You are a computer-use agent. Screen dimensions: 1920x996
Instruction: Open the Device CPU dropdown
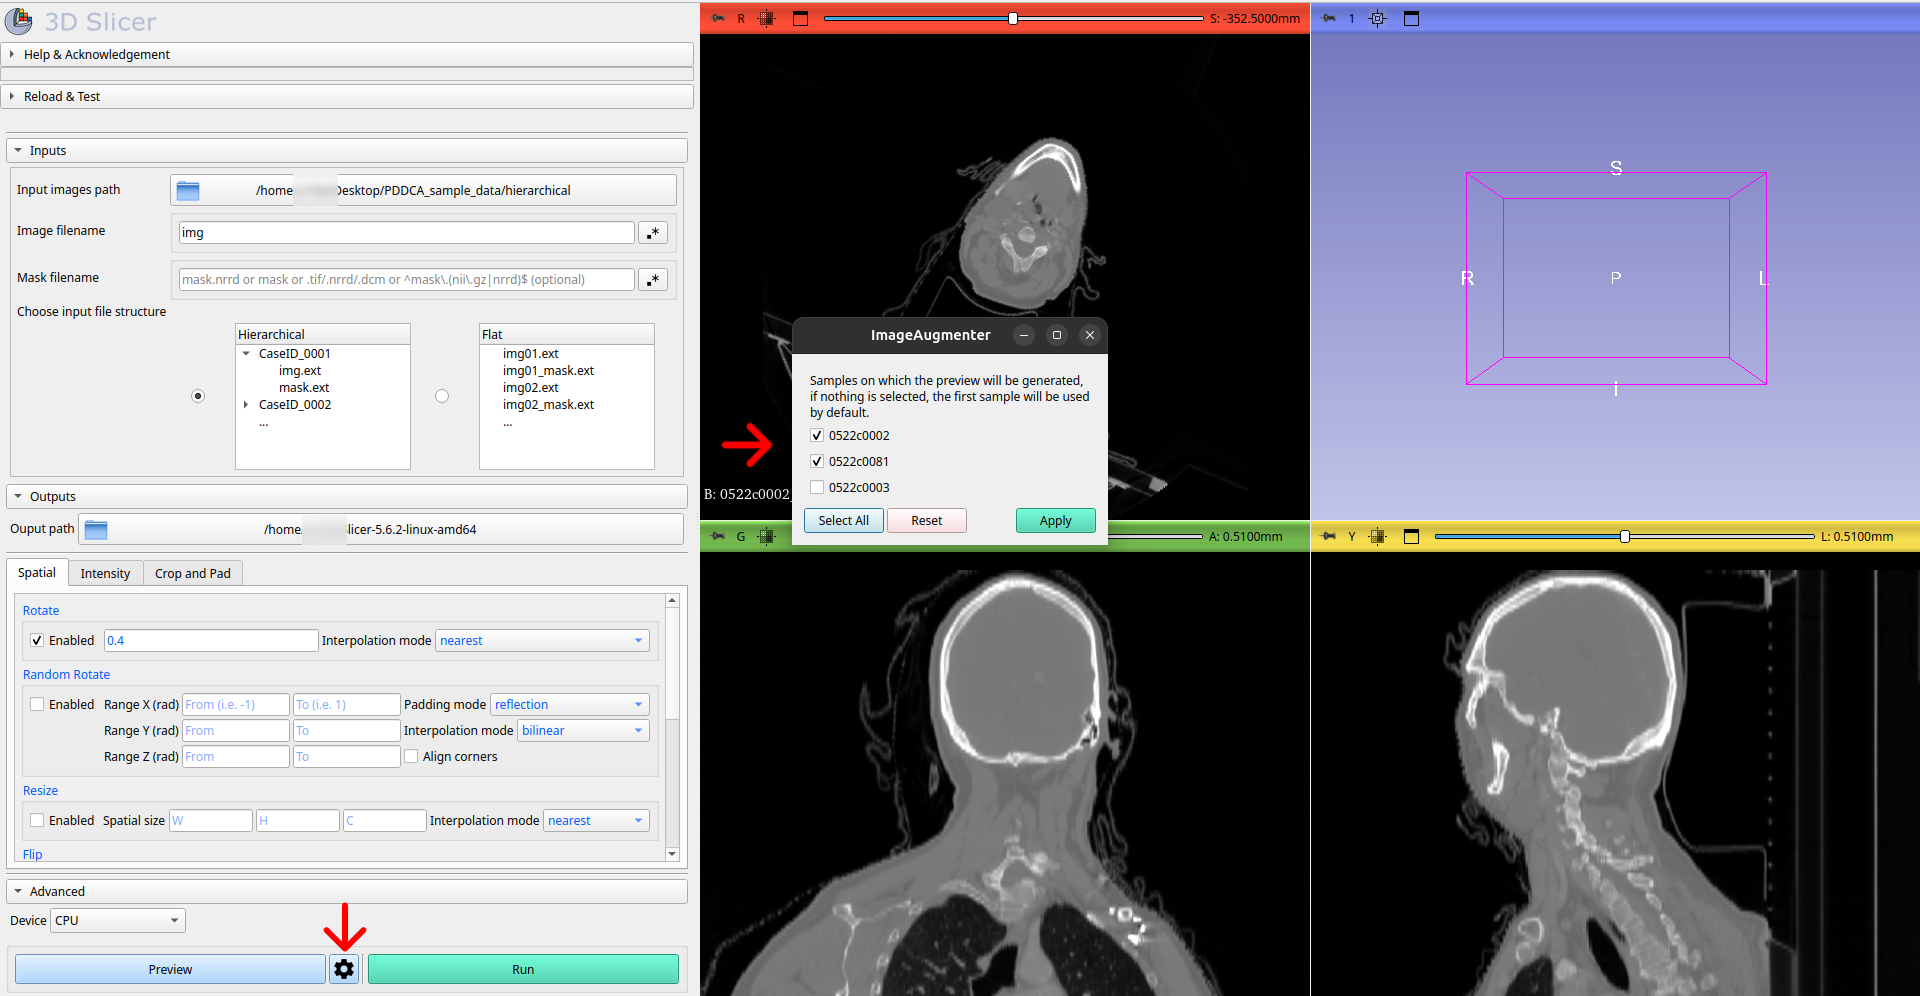coord(118,921)
